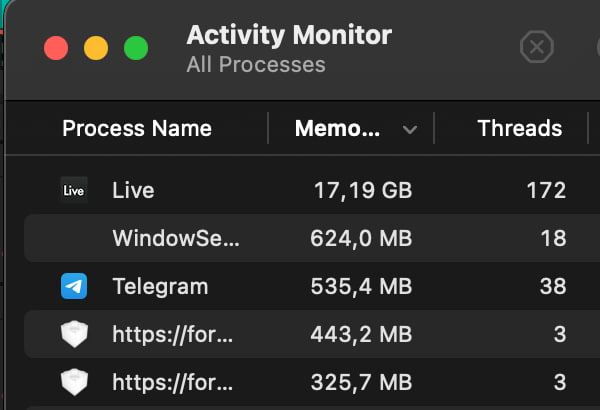Viewport: 600px width, 410px height.
Task: Select the Live process name
Action: click(x=134, y=190)
